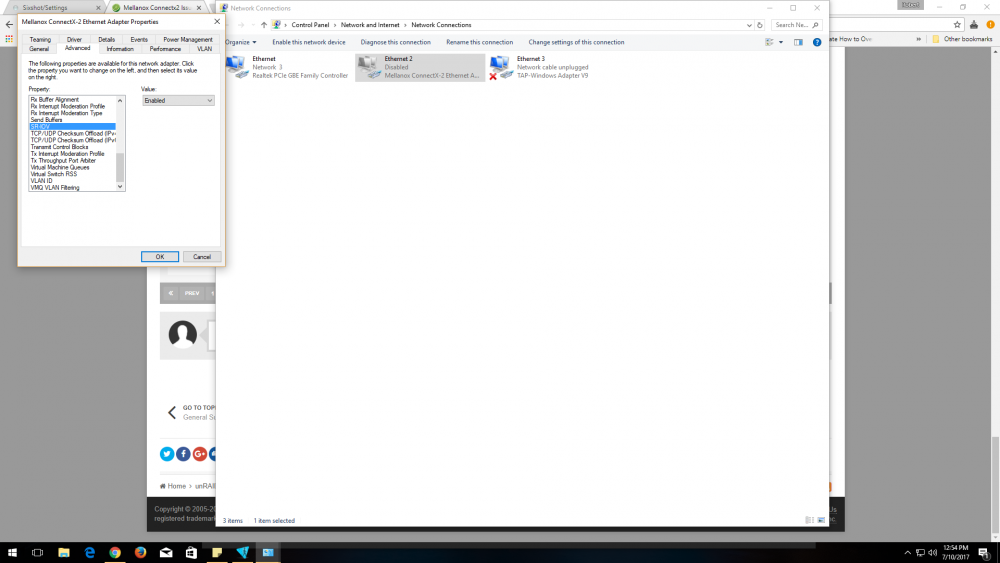Launch Firefox from the taskbar
The image size is (1000, 563).
pyautogui.click(x=140, y=552)
